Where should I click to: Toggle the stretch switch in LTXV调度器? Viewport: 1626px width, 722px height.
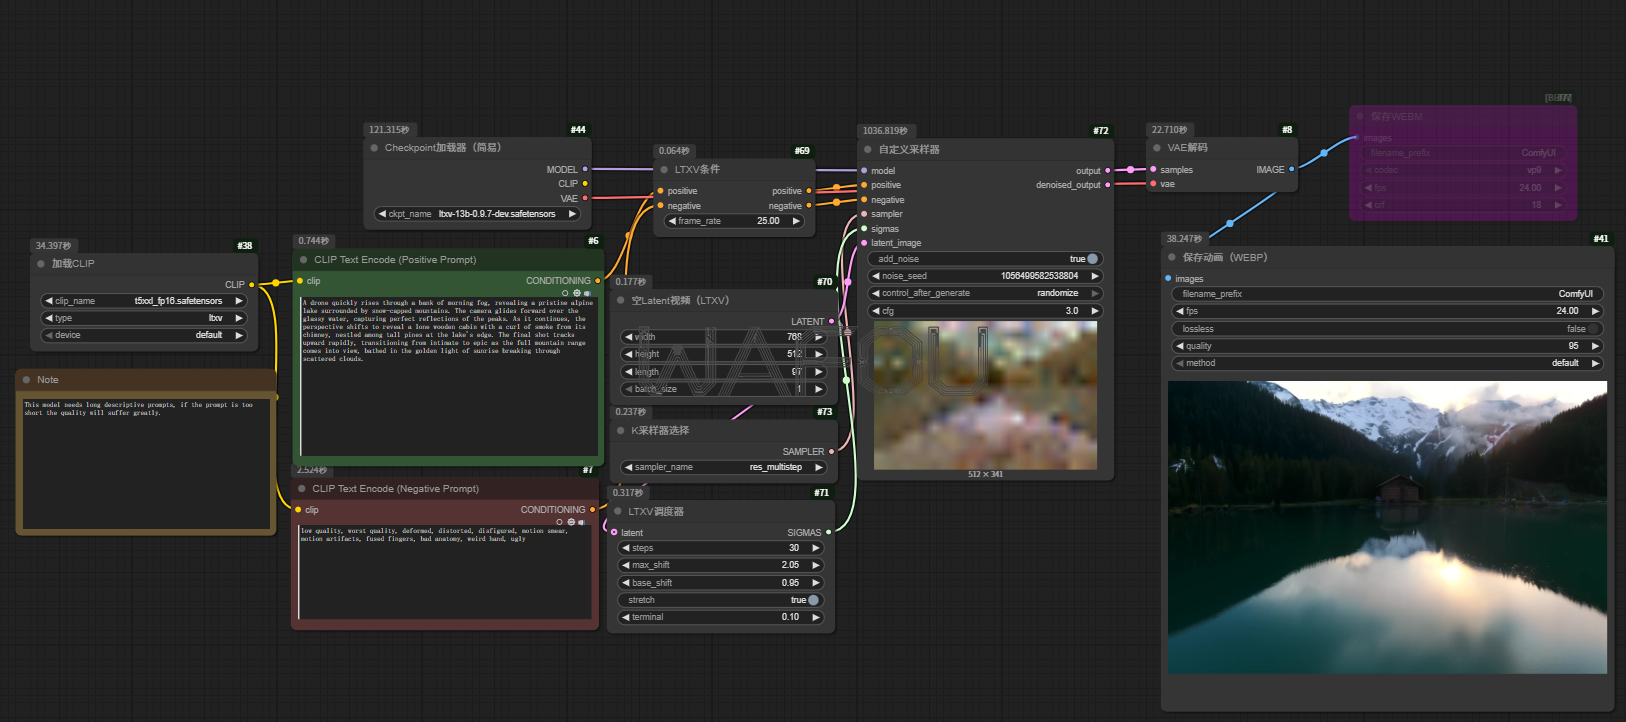point(813,600)
